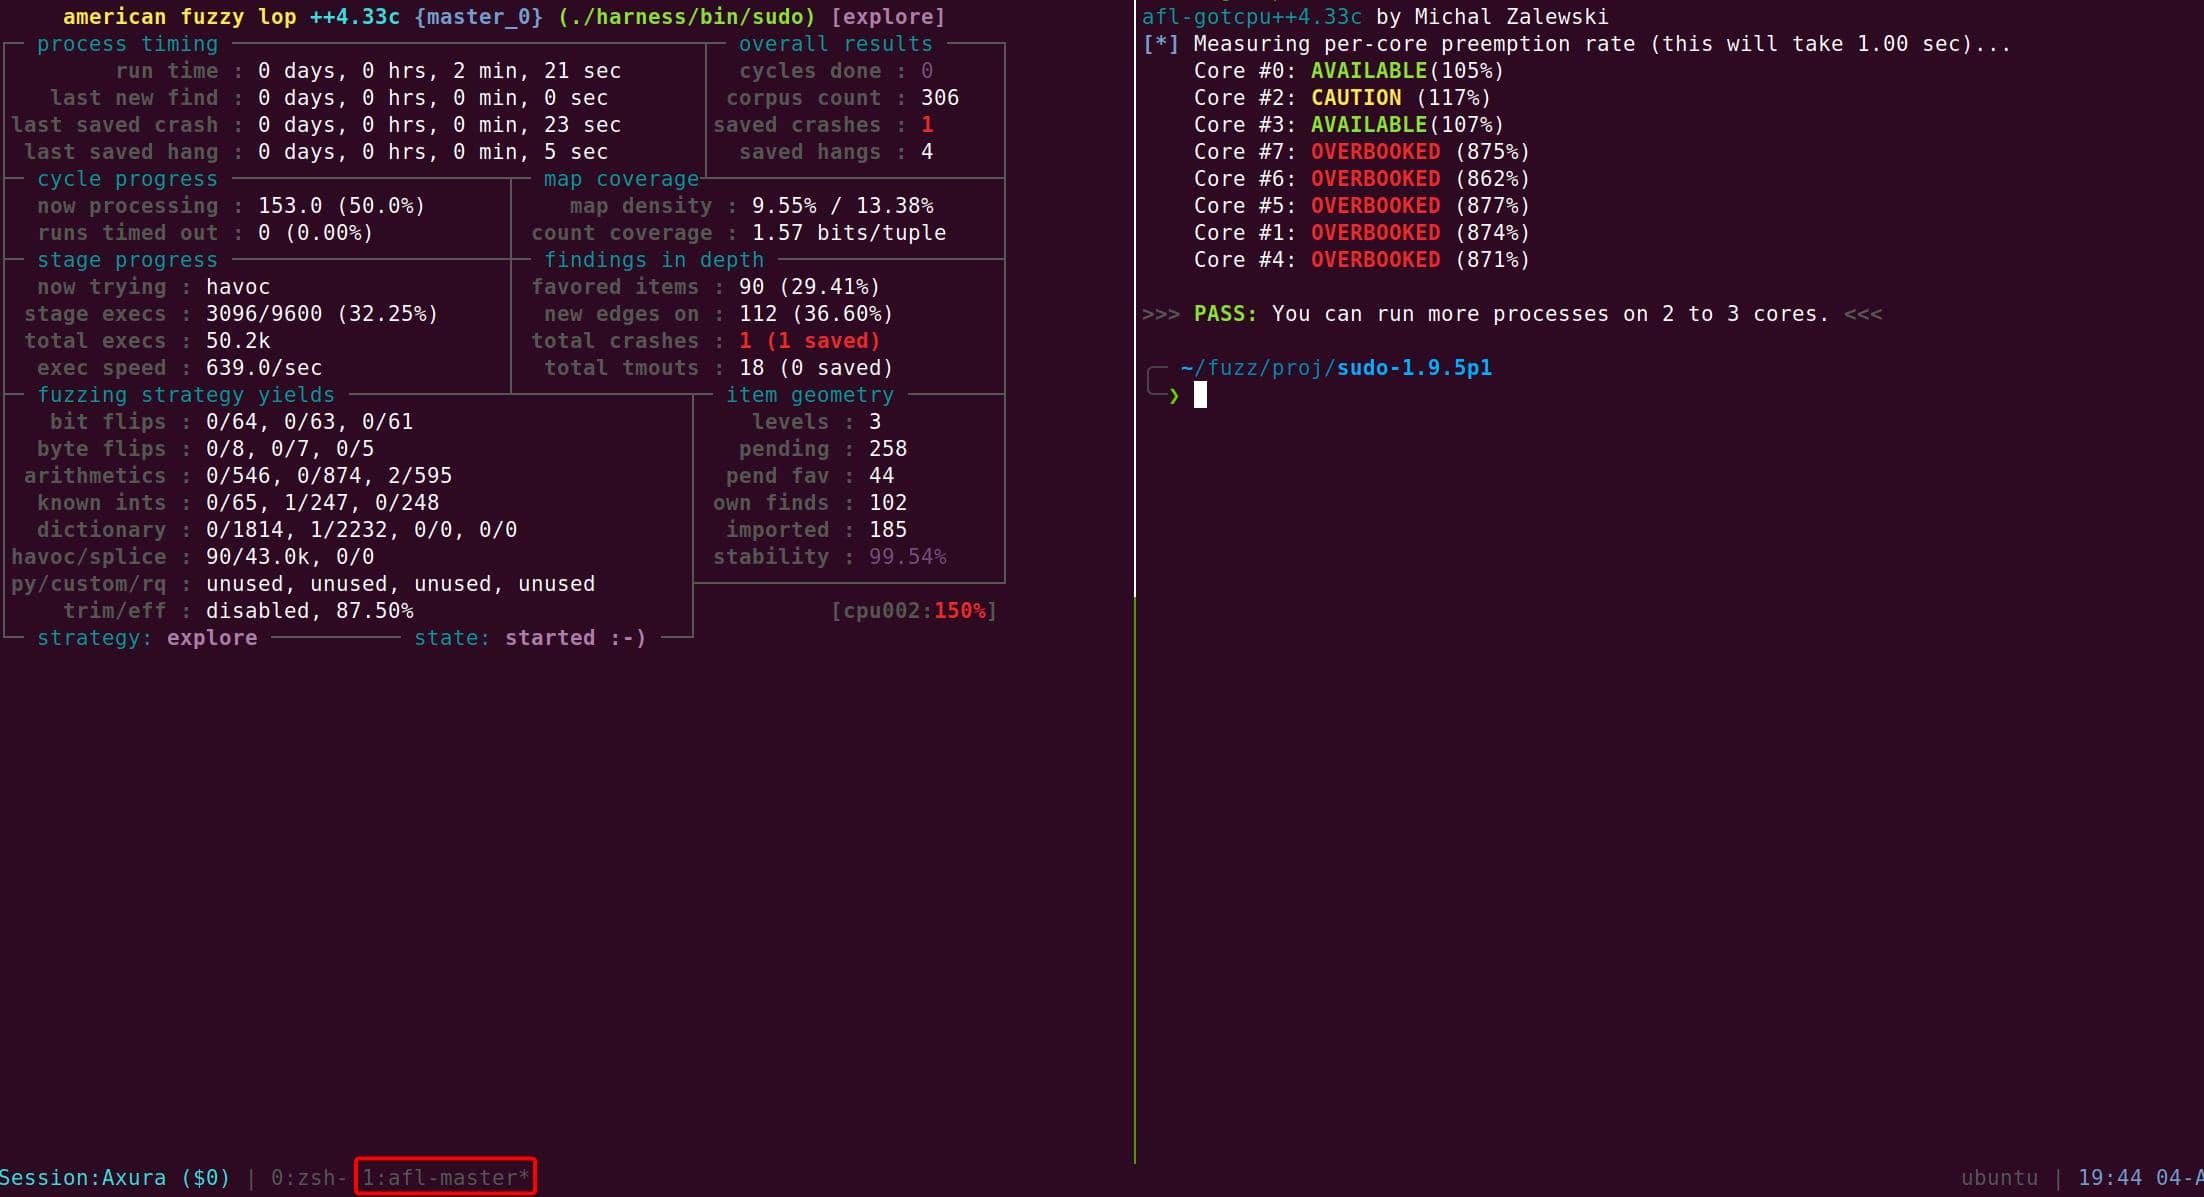Click the saved hangs value 4
2204x1197 pixels.
(927, 151)
